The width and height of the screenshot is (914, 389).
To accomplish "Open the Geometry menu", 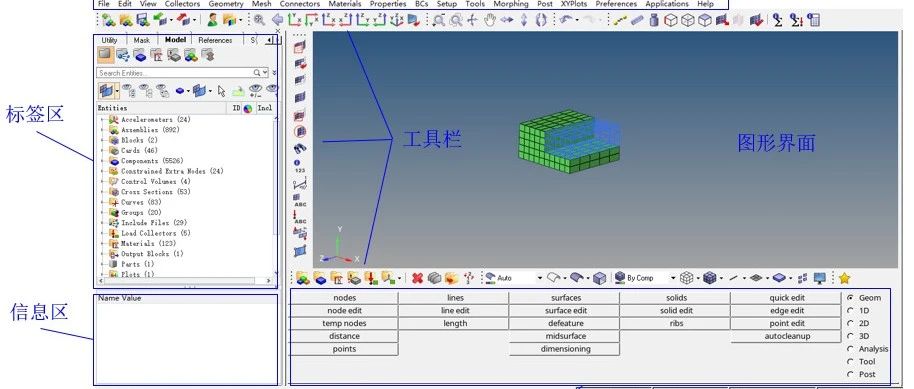I will pyautogui.click(x=226, y=3).
